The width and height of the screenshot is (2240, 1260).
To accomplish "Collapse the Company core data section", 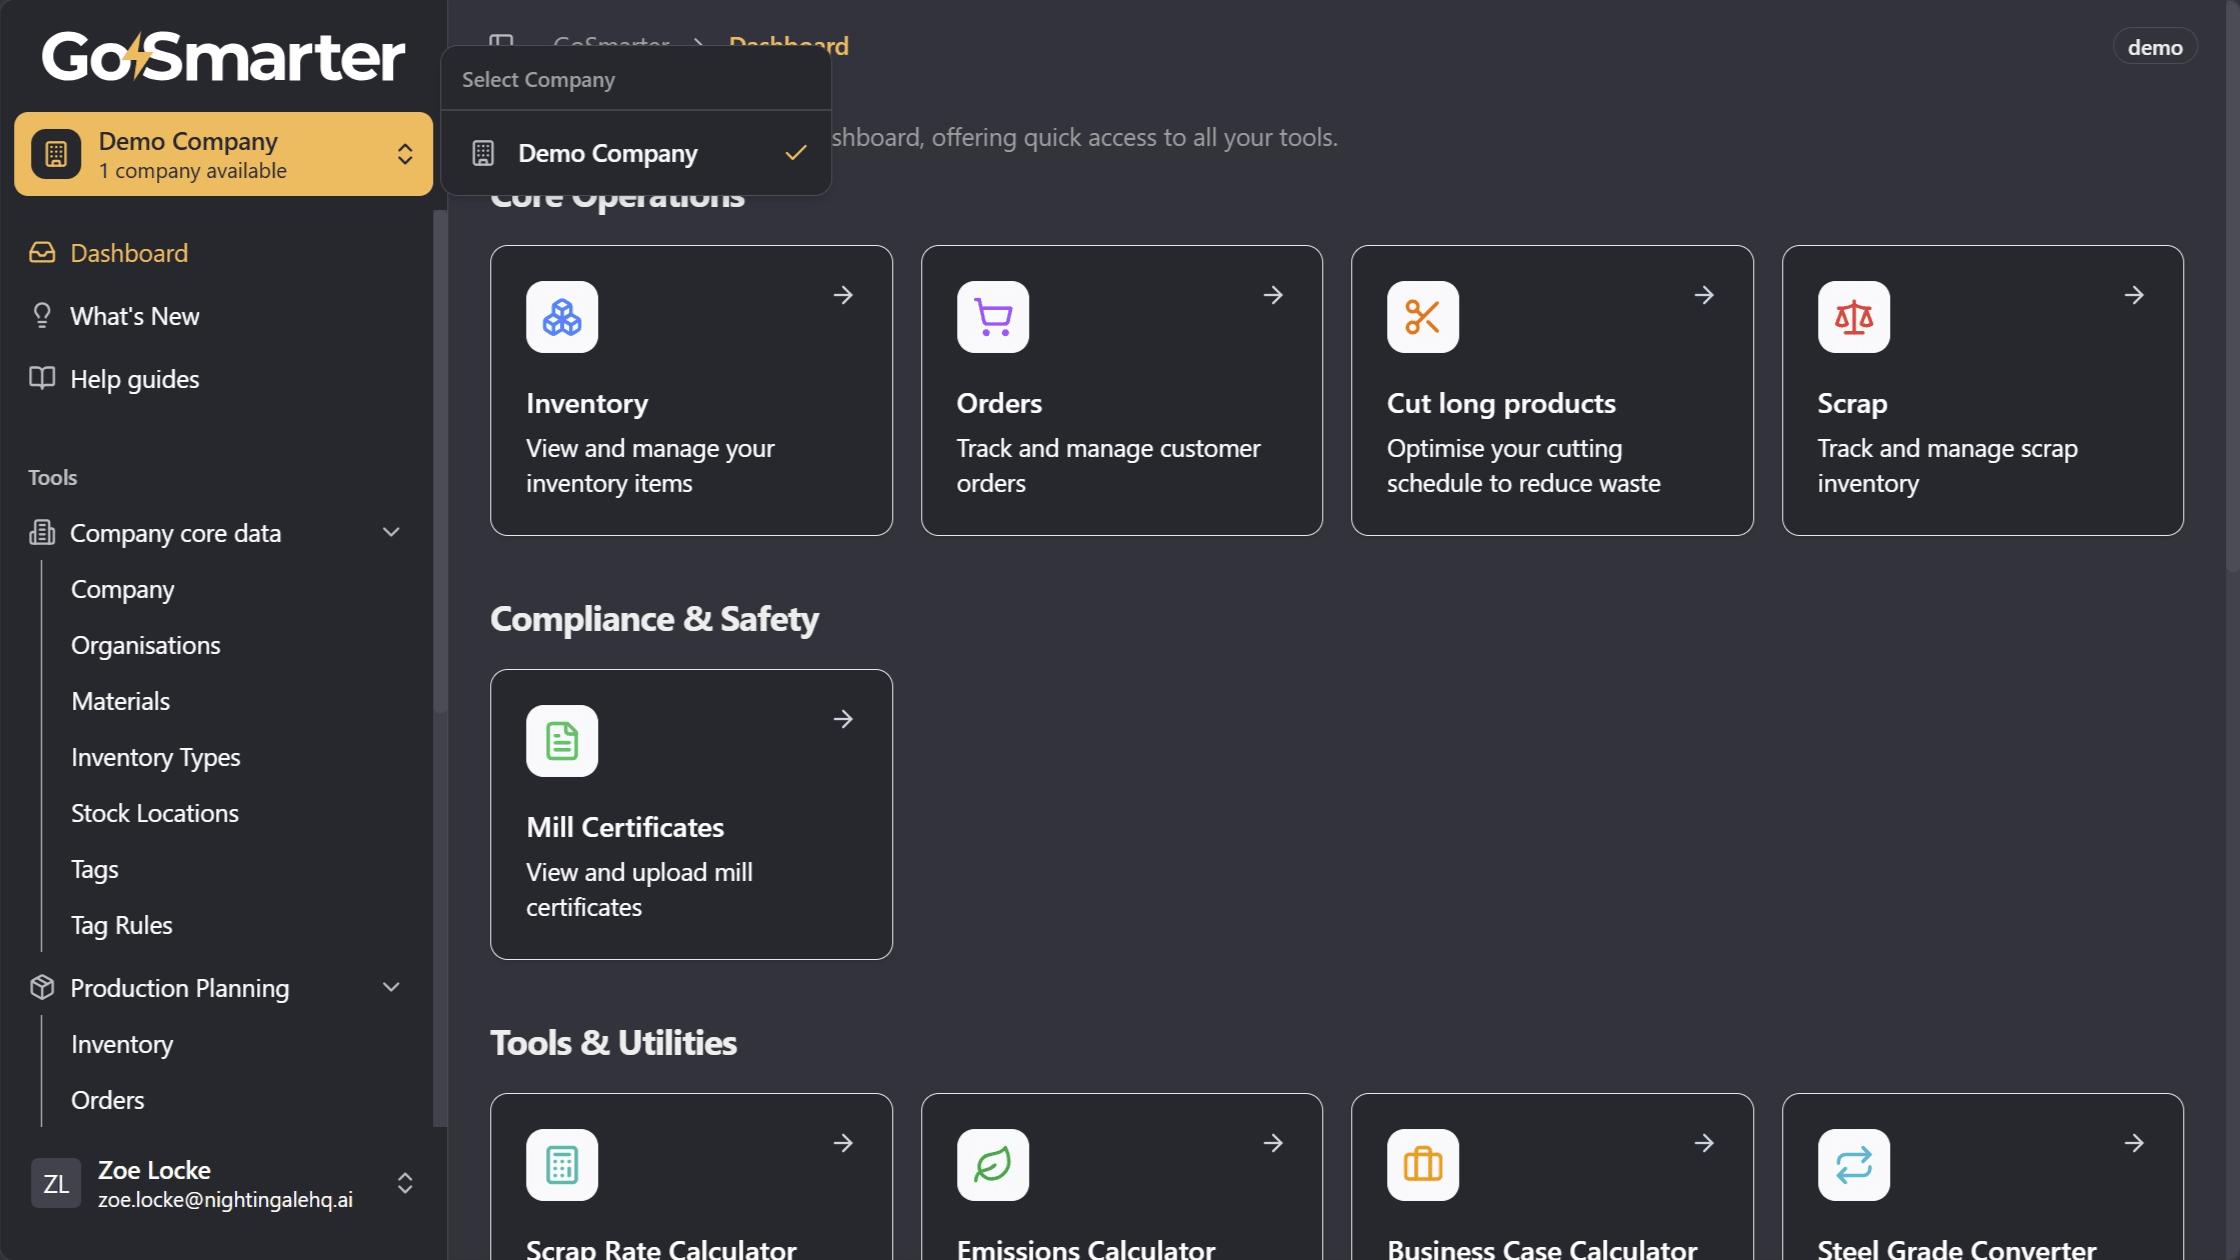I will pyautogui.click(x=391, y=532).
